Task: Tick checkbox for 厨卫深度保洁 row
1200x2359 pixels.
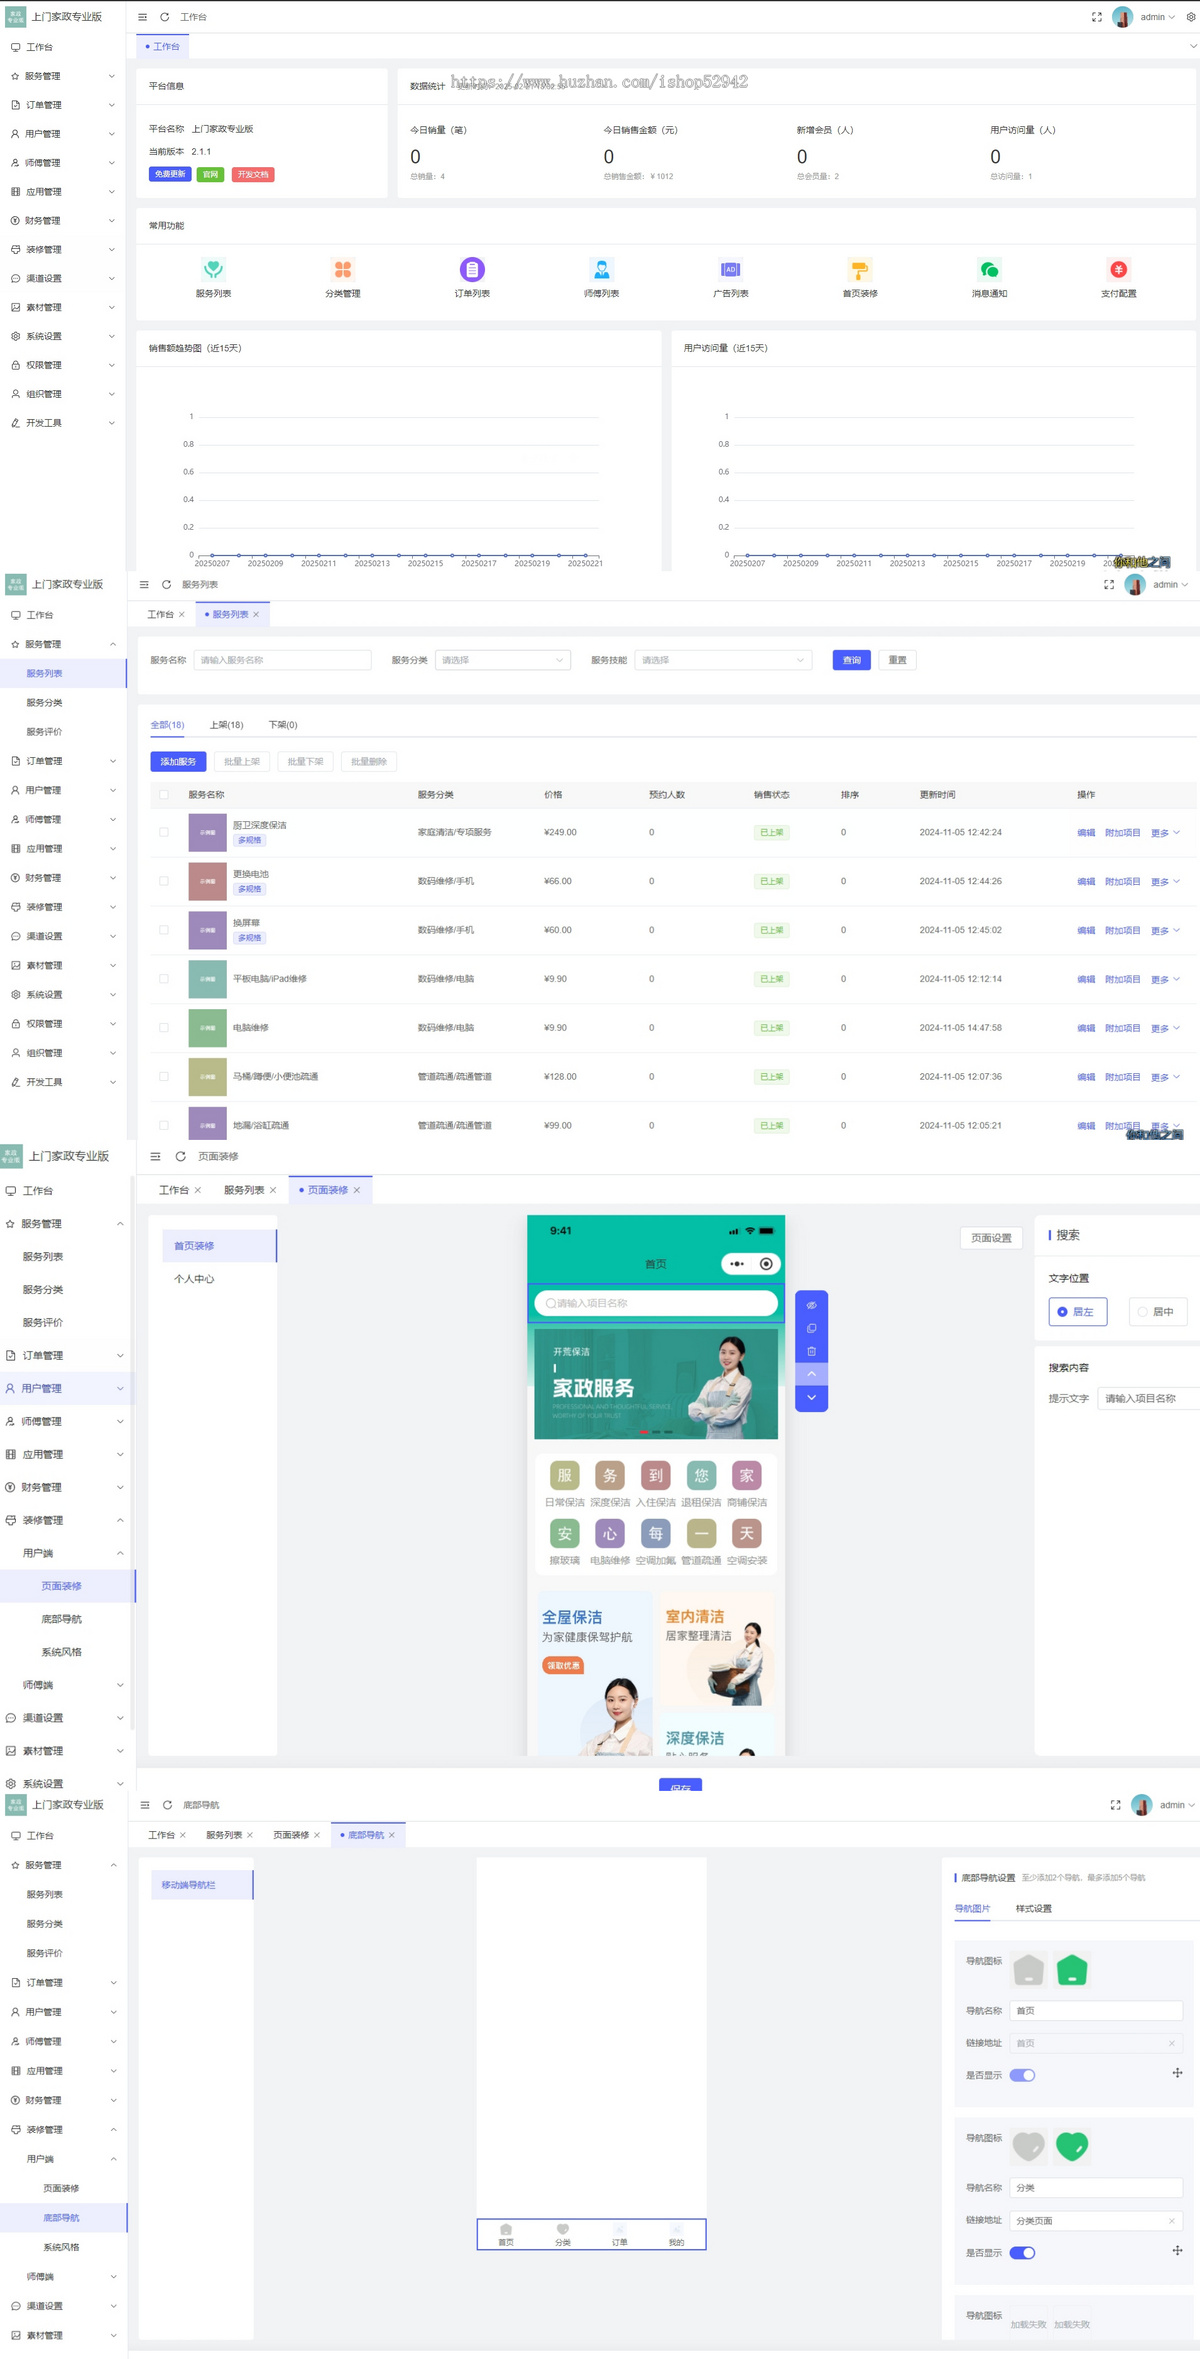Action: (164, 832)
